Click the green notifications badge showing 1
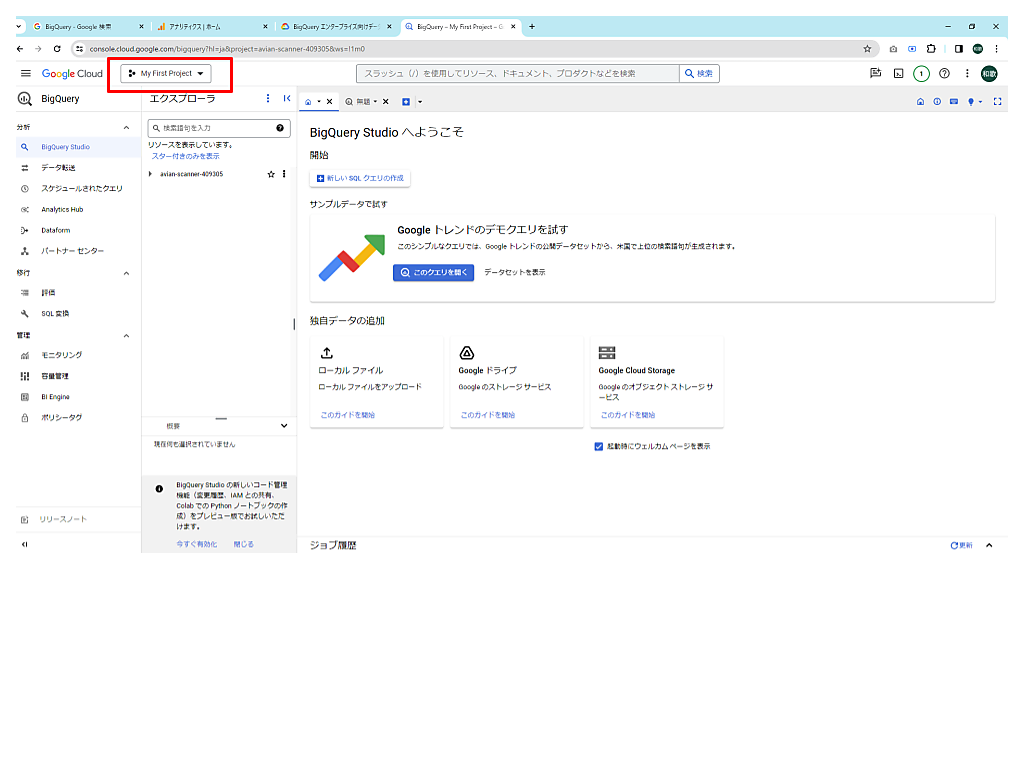Screen dimensions: 1024x768 (921, 74)
